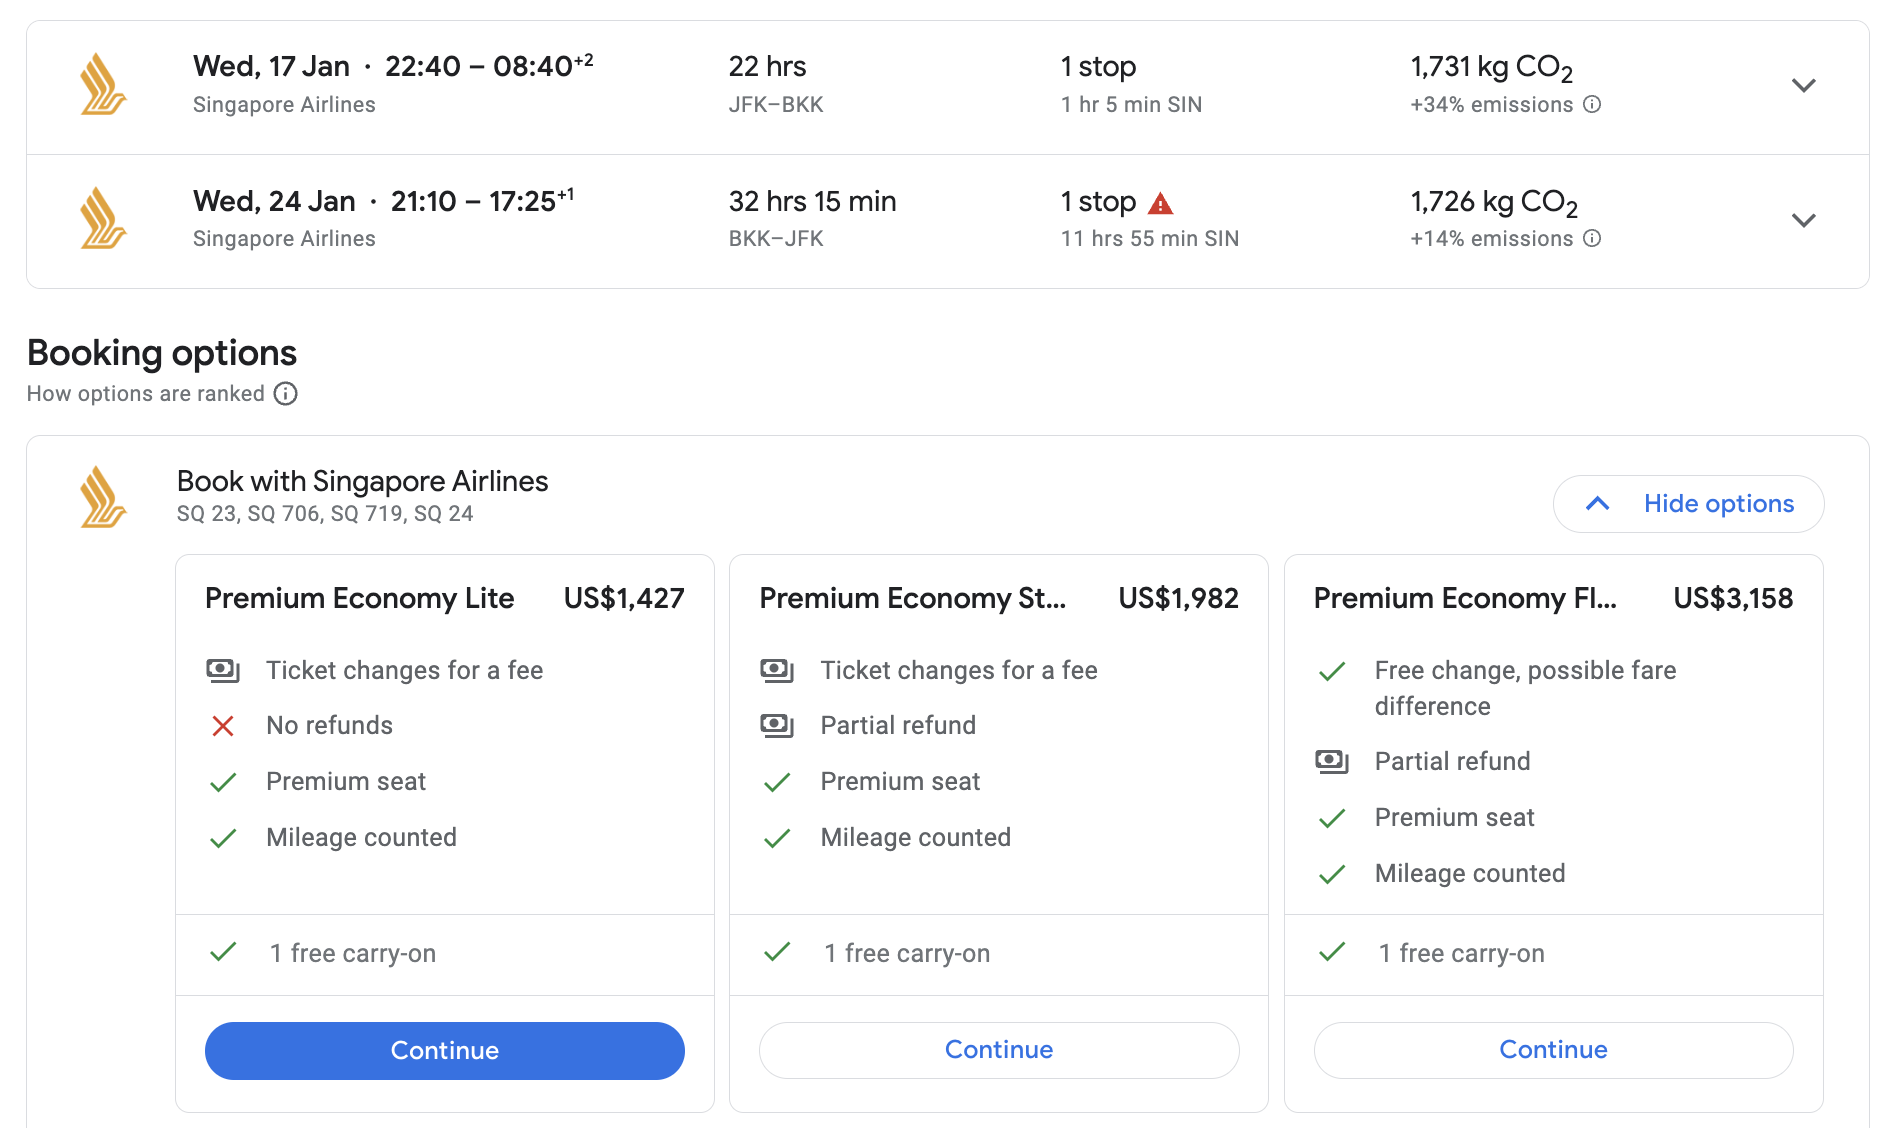Click 1 free carry-on checkmark in US$3,158 fare
Screen dimensions: 1894x1128
click(1332, 951)
